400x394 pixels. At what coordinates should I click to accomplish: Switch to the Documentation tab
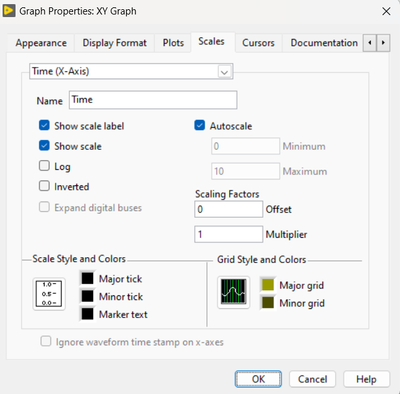(324, 43)
